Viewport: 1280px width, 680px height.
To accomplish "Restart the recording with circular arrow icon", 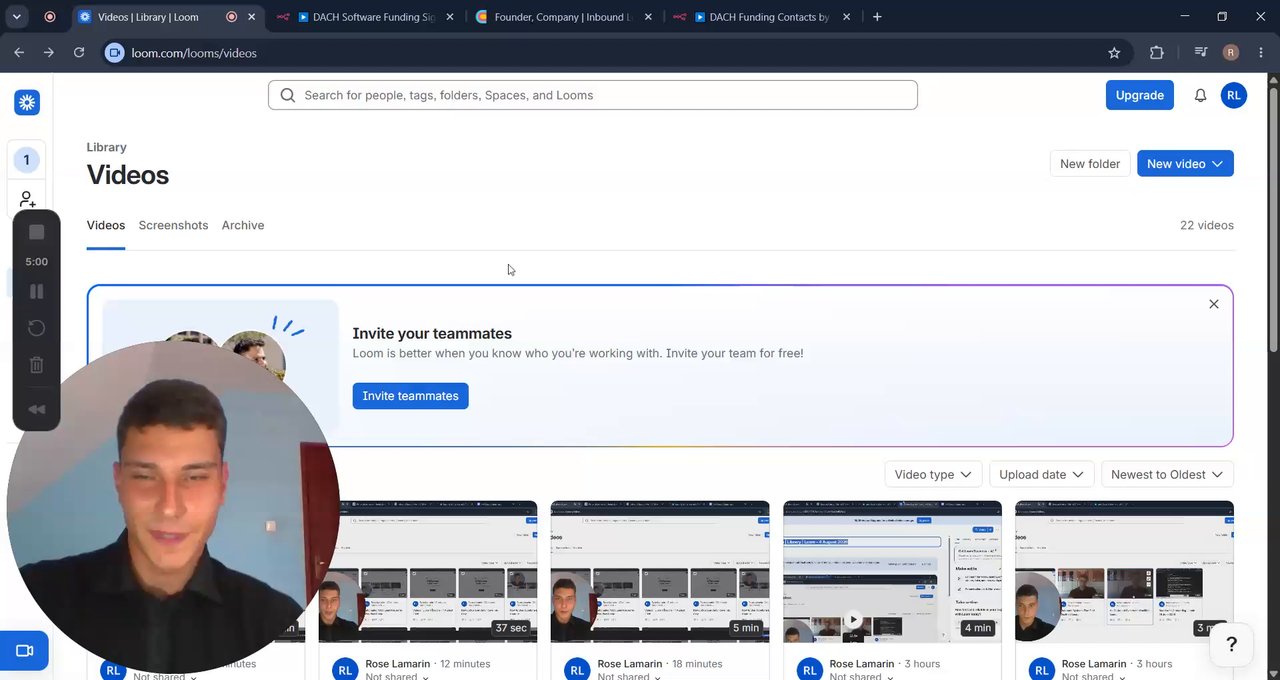I will coord(36,328).
